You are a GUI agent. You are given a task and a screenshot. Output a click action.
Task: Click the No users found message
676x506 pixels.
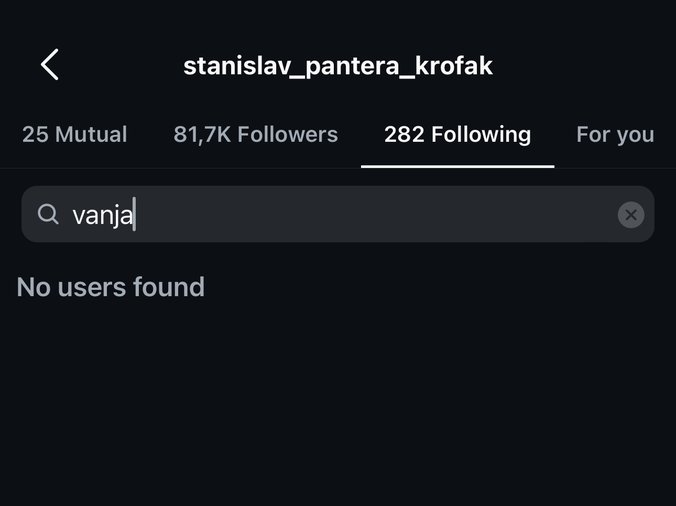pos(111,287)
